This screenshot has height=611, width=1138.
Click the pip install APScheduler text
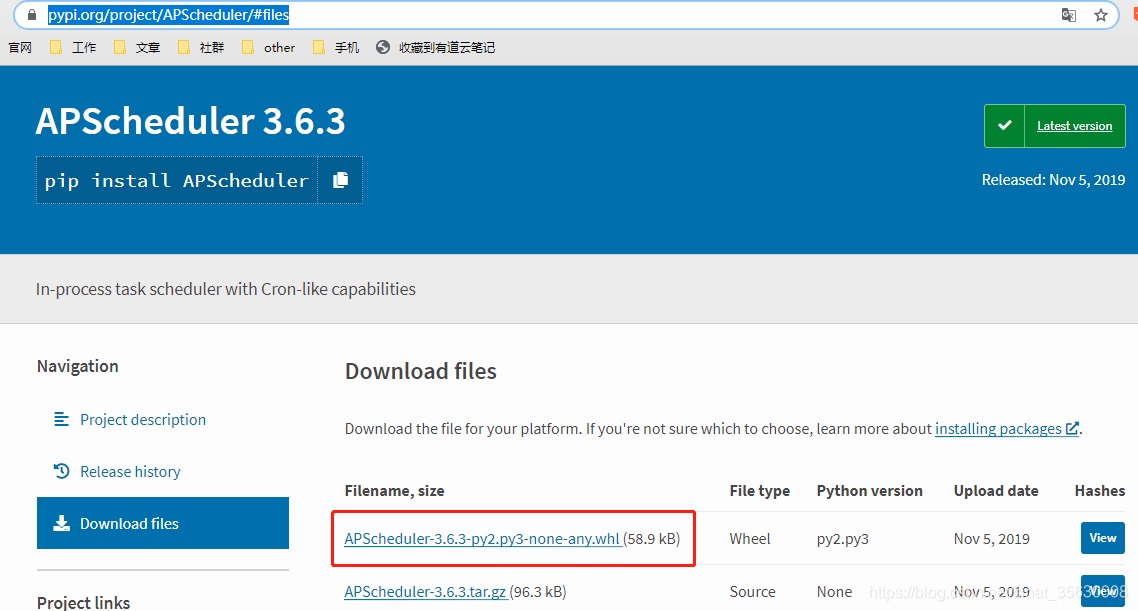176,180
